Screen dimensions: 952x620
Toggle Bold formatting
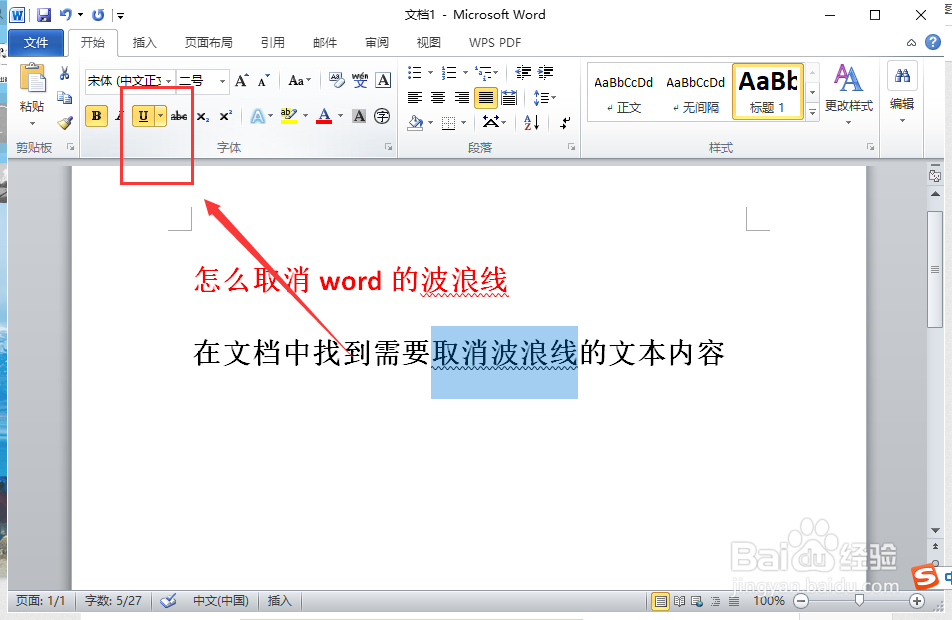[x=97, y=116]
